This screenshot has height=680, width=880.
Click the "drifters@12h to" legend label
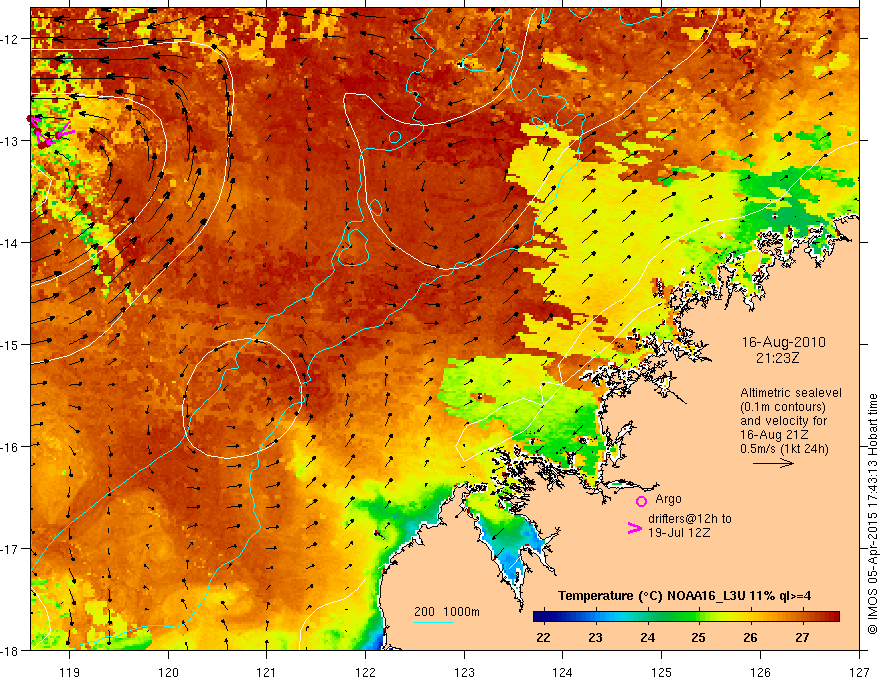pyautogui.click(x=690, y=519)
